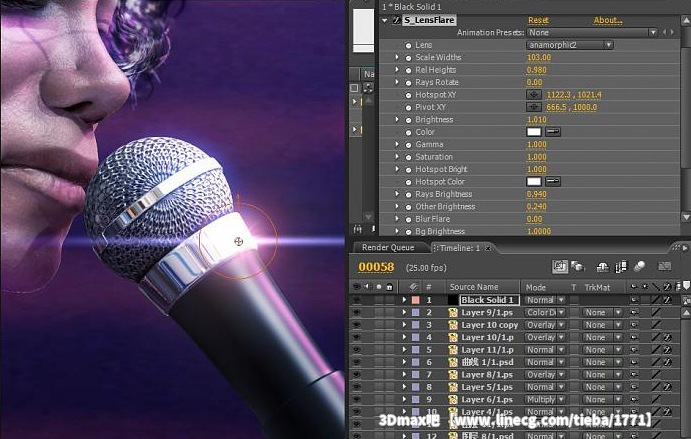691x439 pixels.
Task: Pick Hotspot Color with its eyedropper
Action: click(553, 182)
